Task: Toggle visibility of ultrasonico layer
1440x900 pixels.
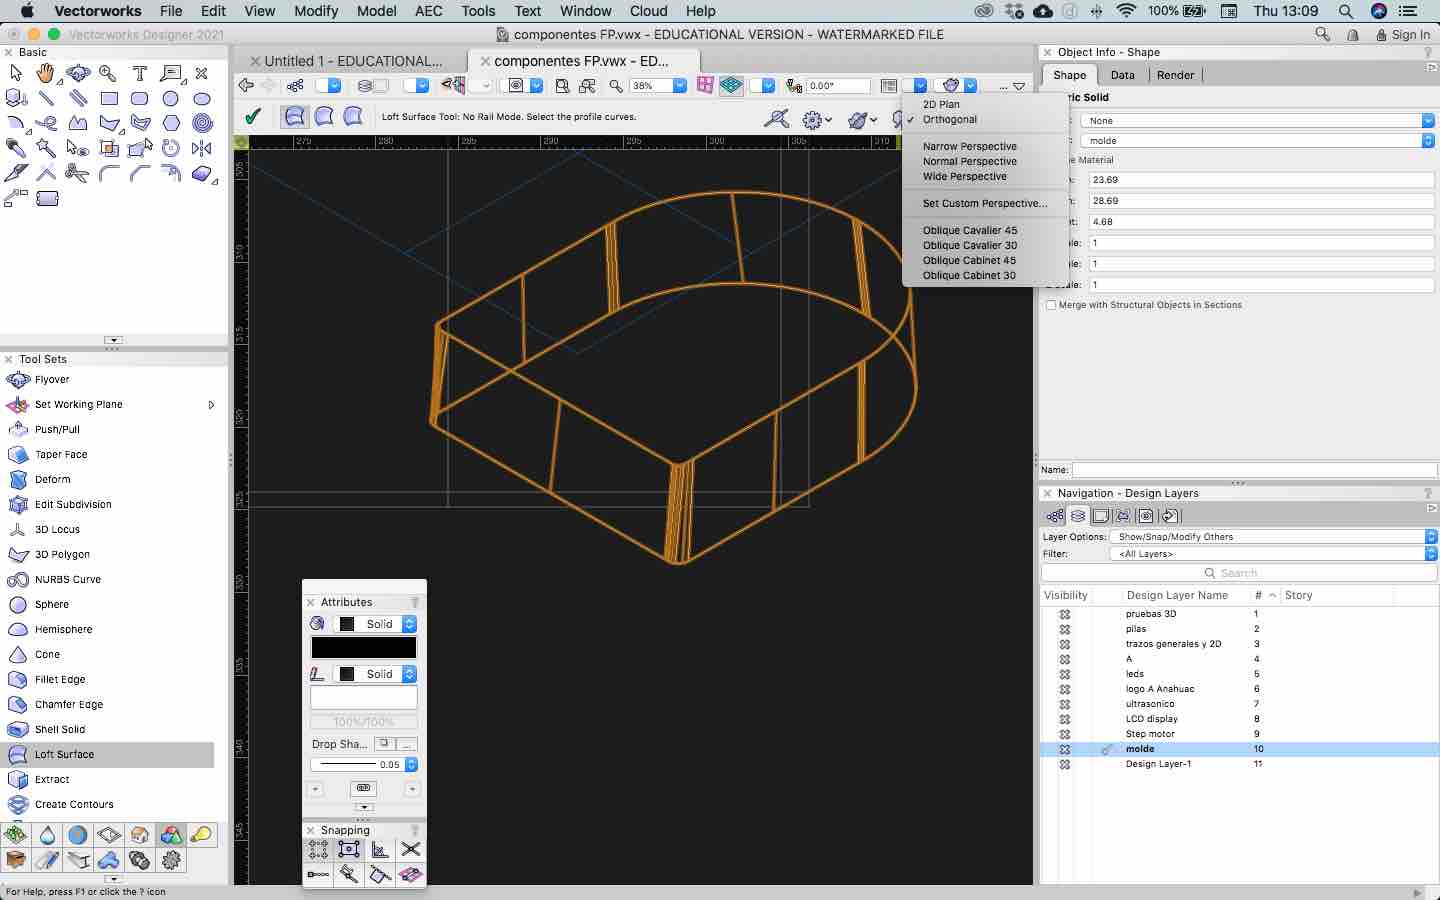Action: point(1065,704)
